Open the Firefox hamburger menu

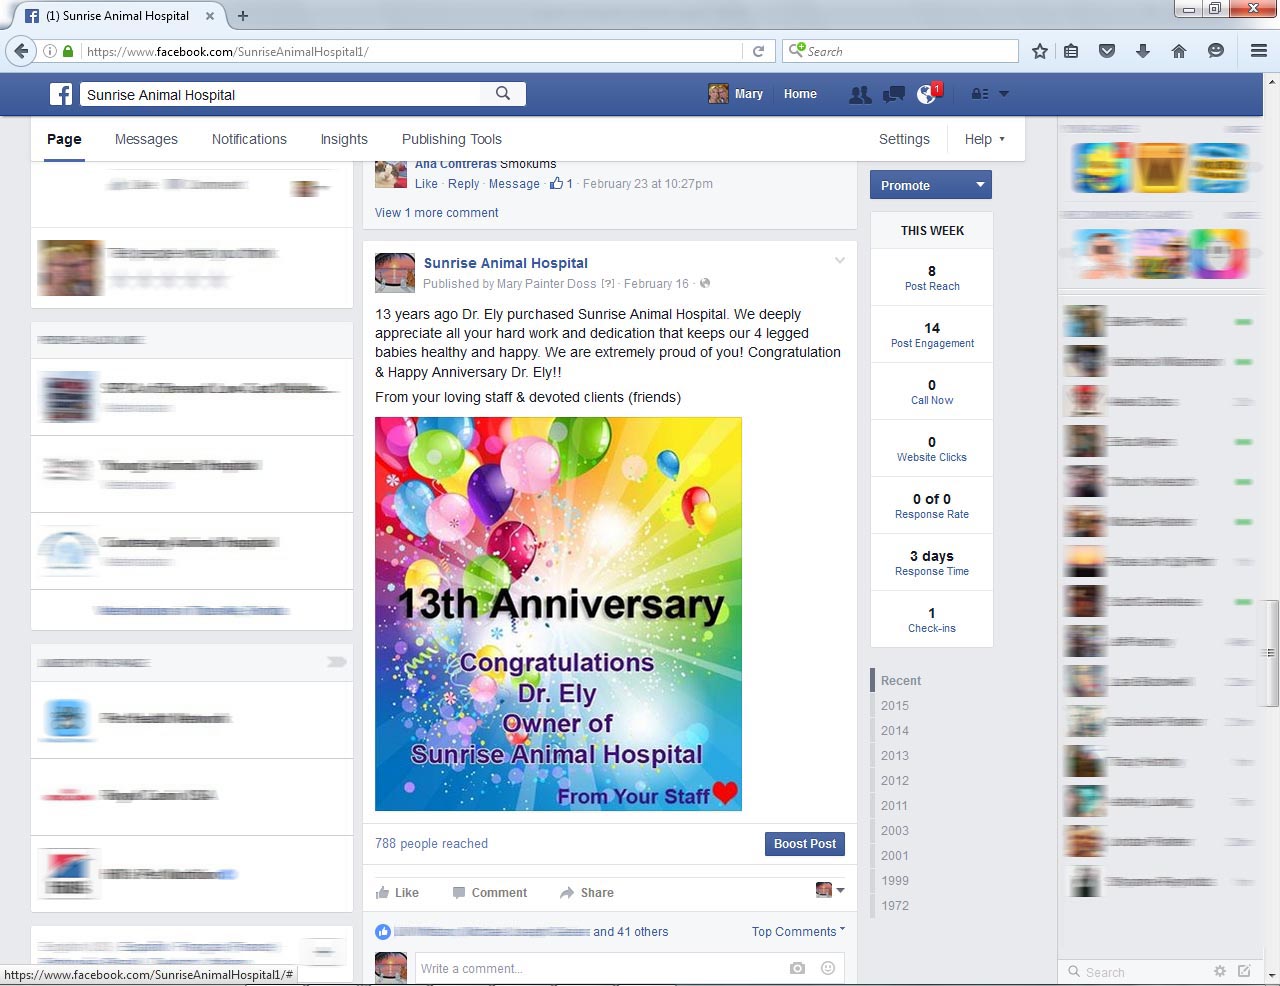click(x=1259, y=51)
